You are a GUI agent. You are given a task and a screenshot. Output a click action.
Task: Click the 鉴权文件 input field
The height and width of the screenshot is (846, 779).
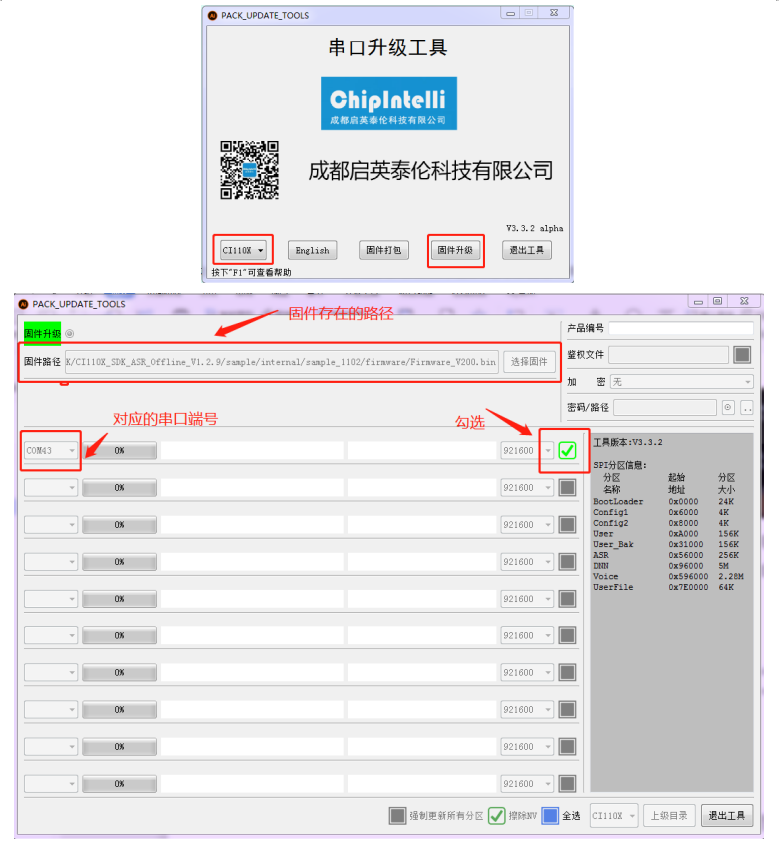coord(668,354)
